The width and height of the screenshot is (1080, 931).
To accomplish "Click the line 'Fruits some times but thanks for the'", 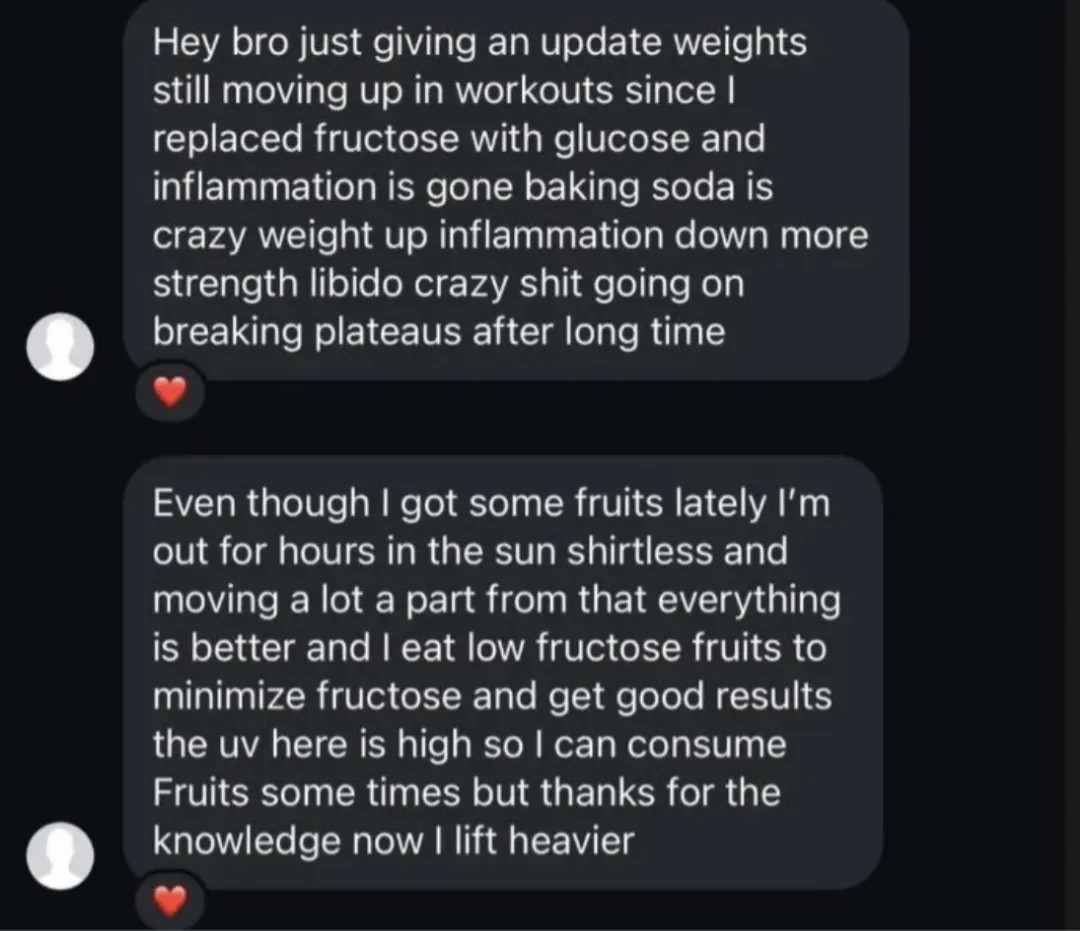I will point(466,793).
